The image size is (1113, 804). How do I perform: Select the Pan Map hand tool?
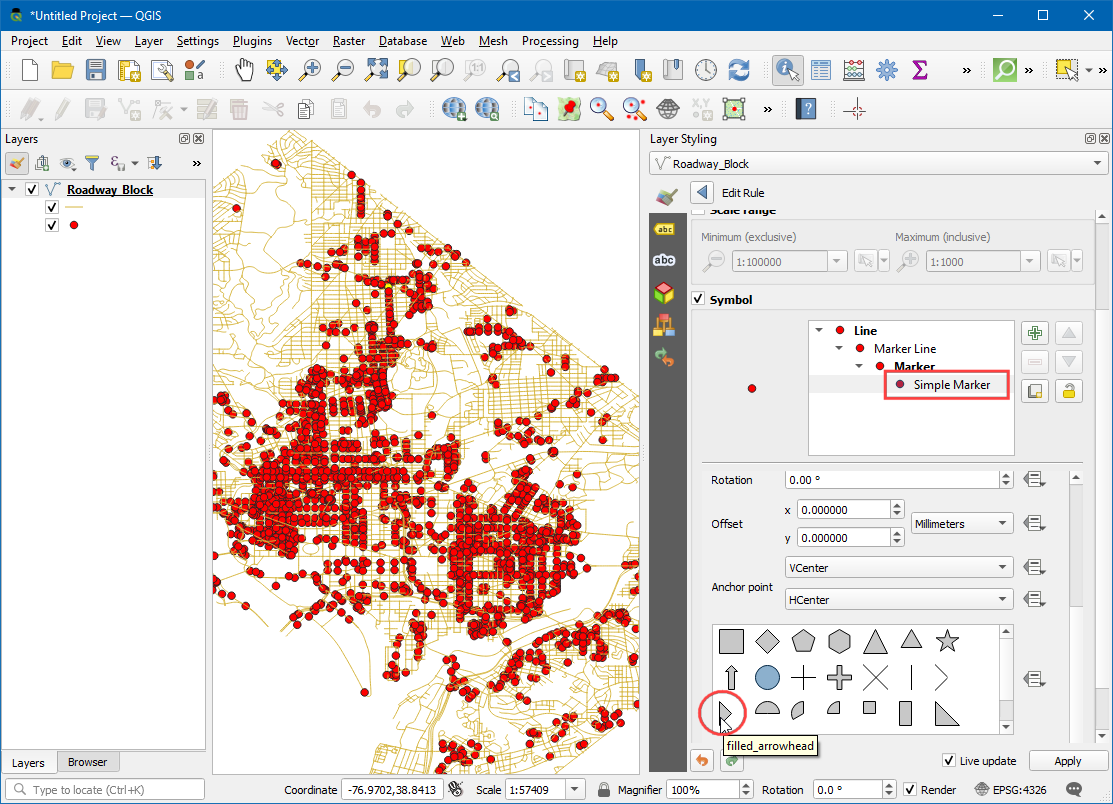pos(244,70)
